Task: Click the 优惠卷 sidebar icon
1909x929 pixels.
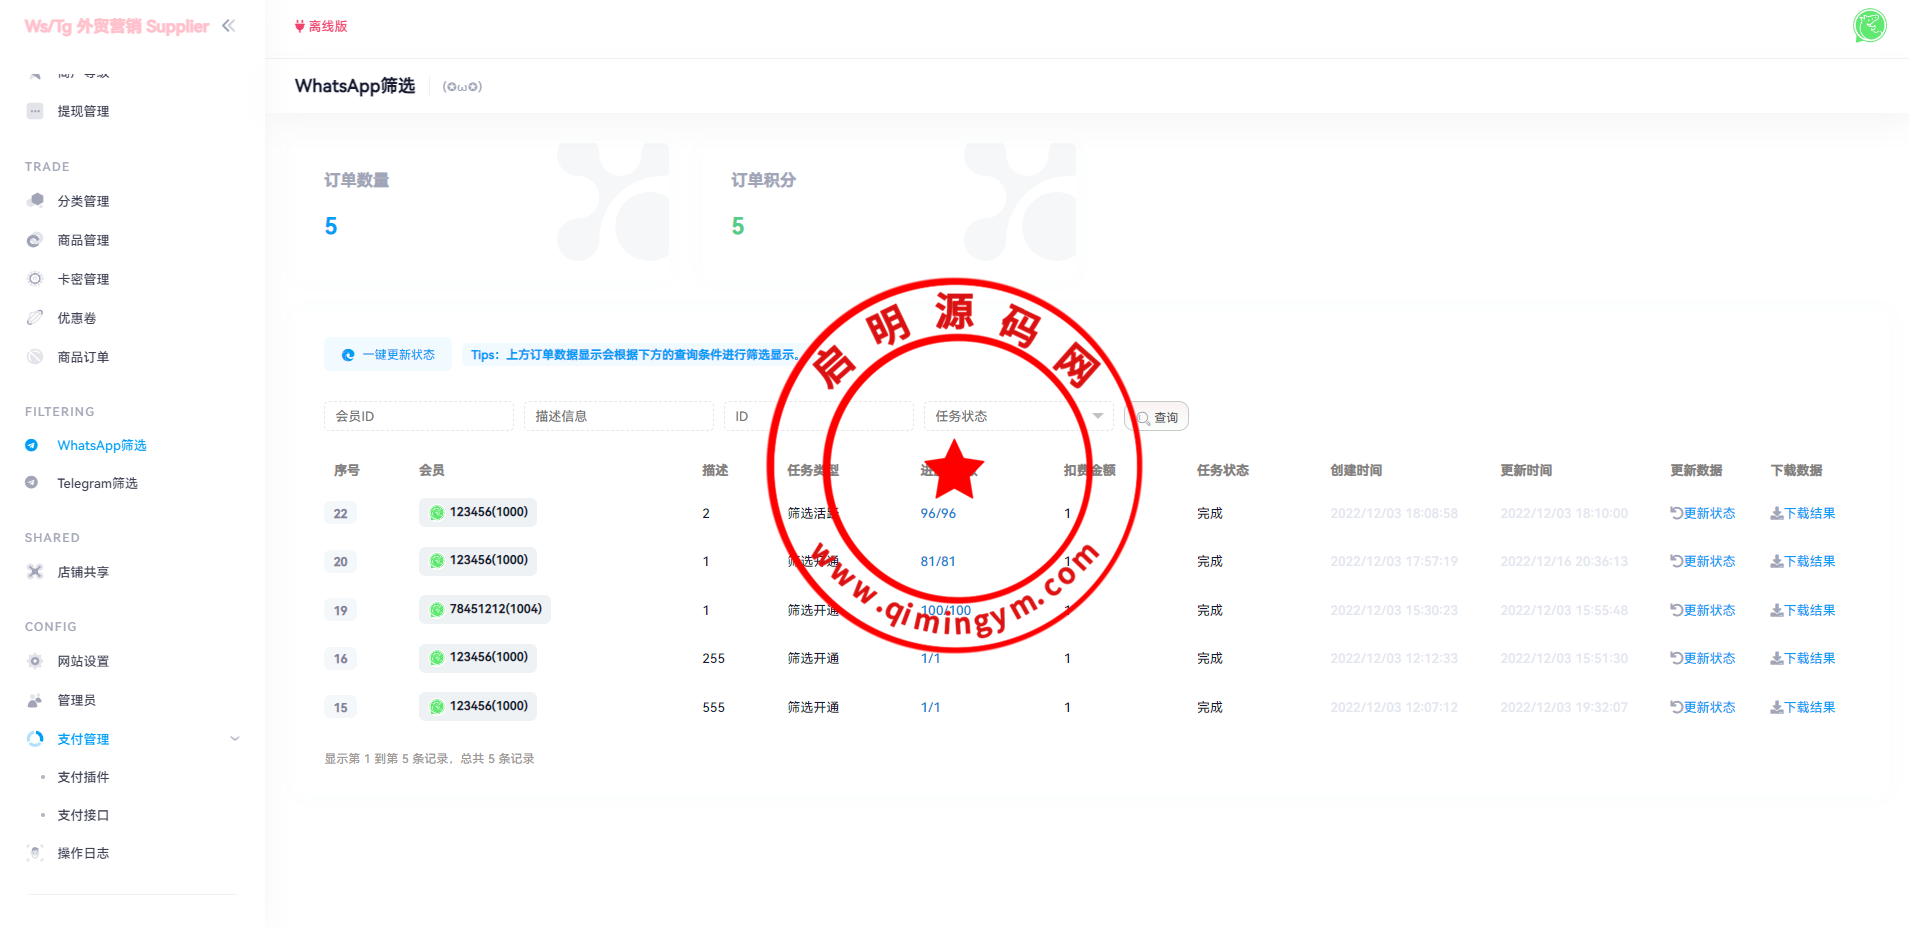Action: (x=35, y=318)
